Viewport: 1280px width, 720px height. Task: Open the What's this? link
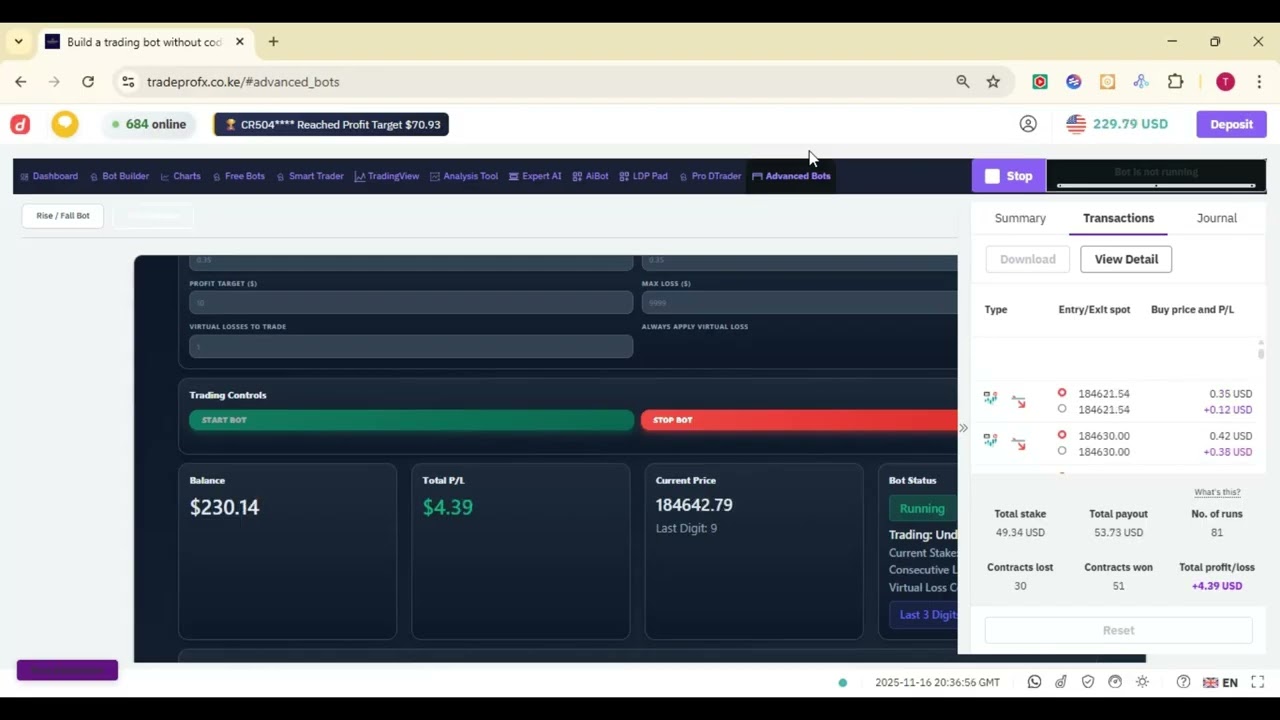1217,492
